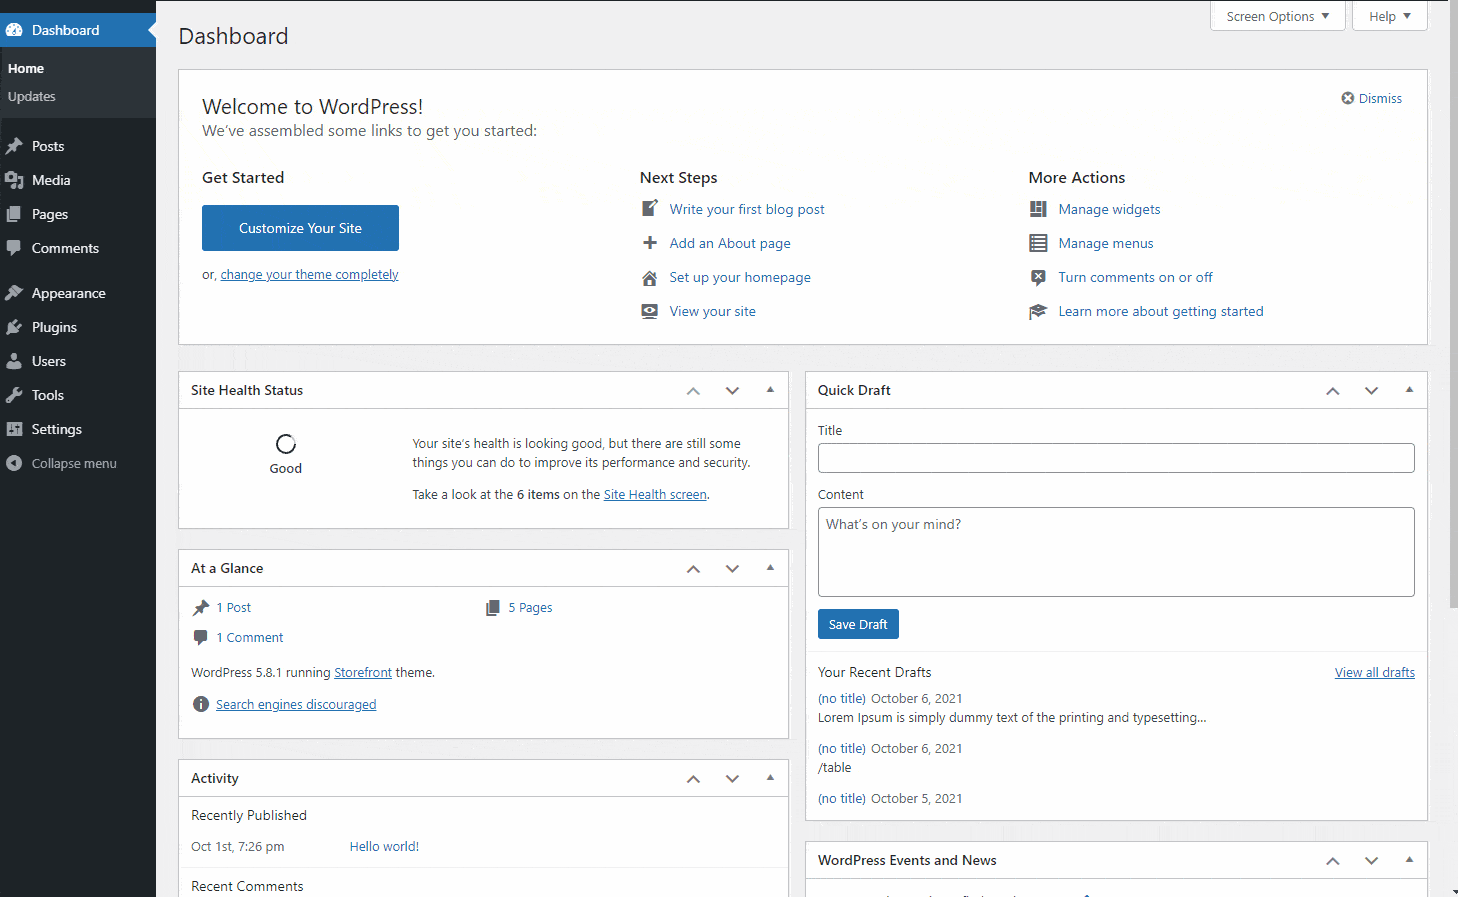This screenshot has width=1458, height=897.
Task: Open the Help dropdown tab
Action: tap(1389, 16)
